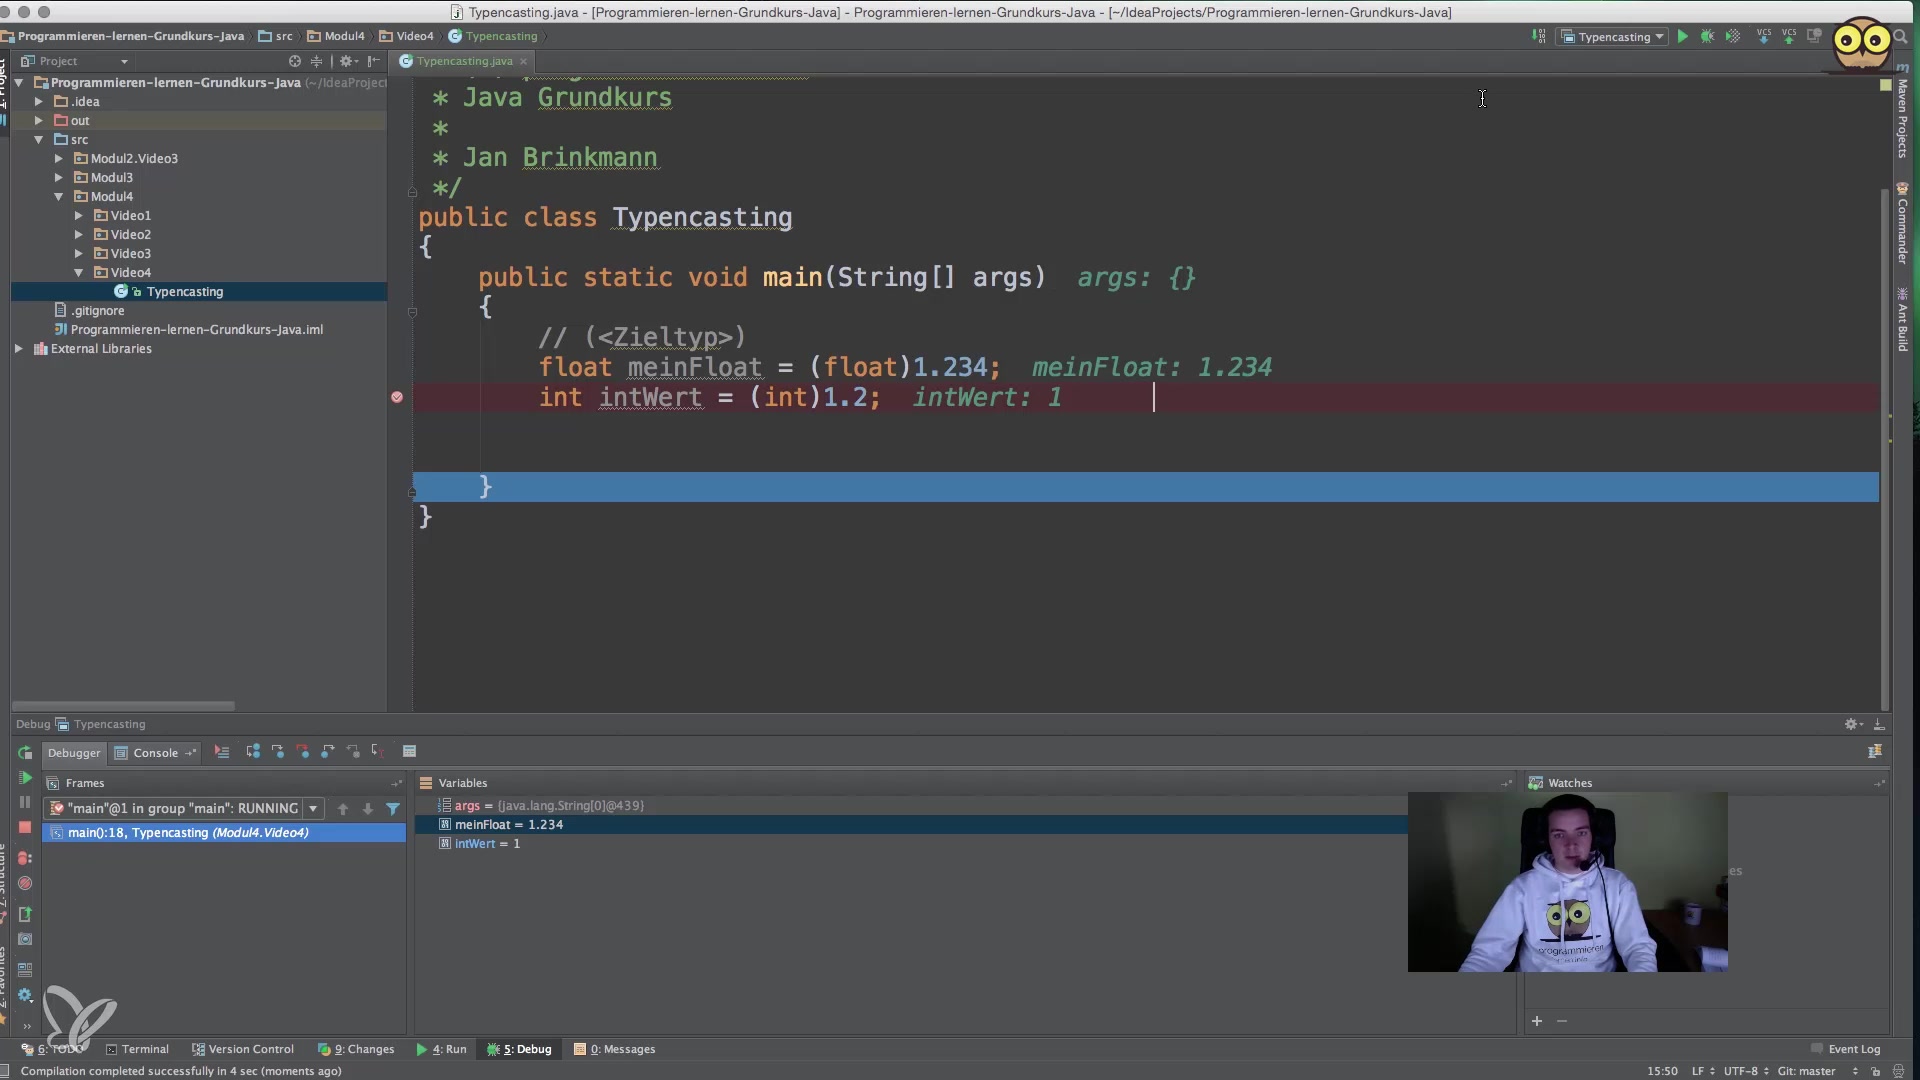Stop the debug session with the red square
1920x1080 pixels.
25,828
